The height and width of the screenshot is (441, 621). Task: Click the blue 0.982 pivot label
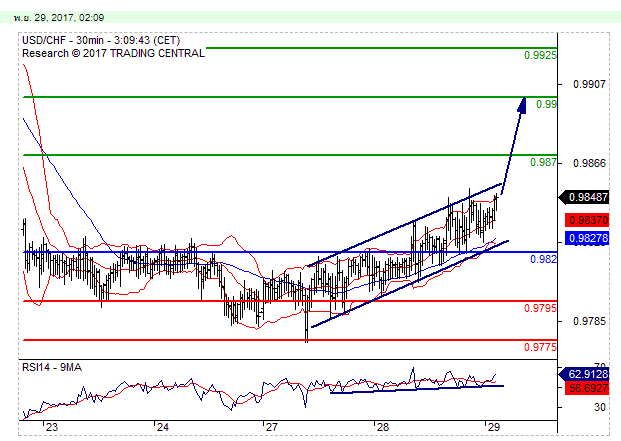[543, 259]
